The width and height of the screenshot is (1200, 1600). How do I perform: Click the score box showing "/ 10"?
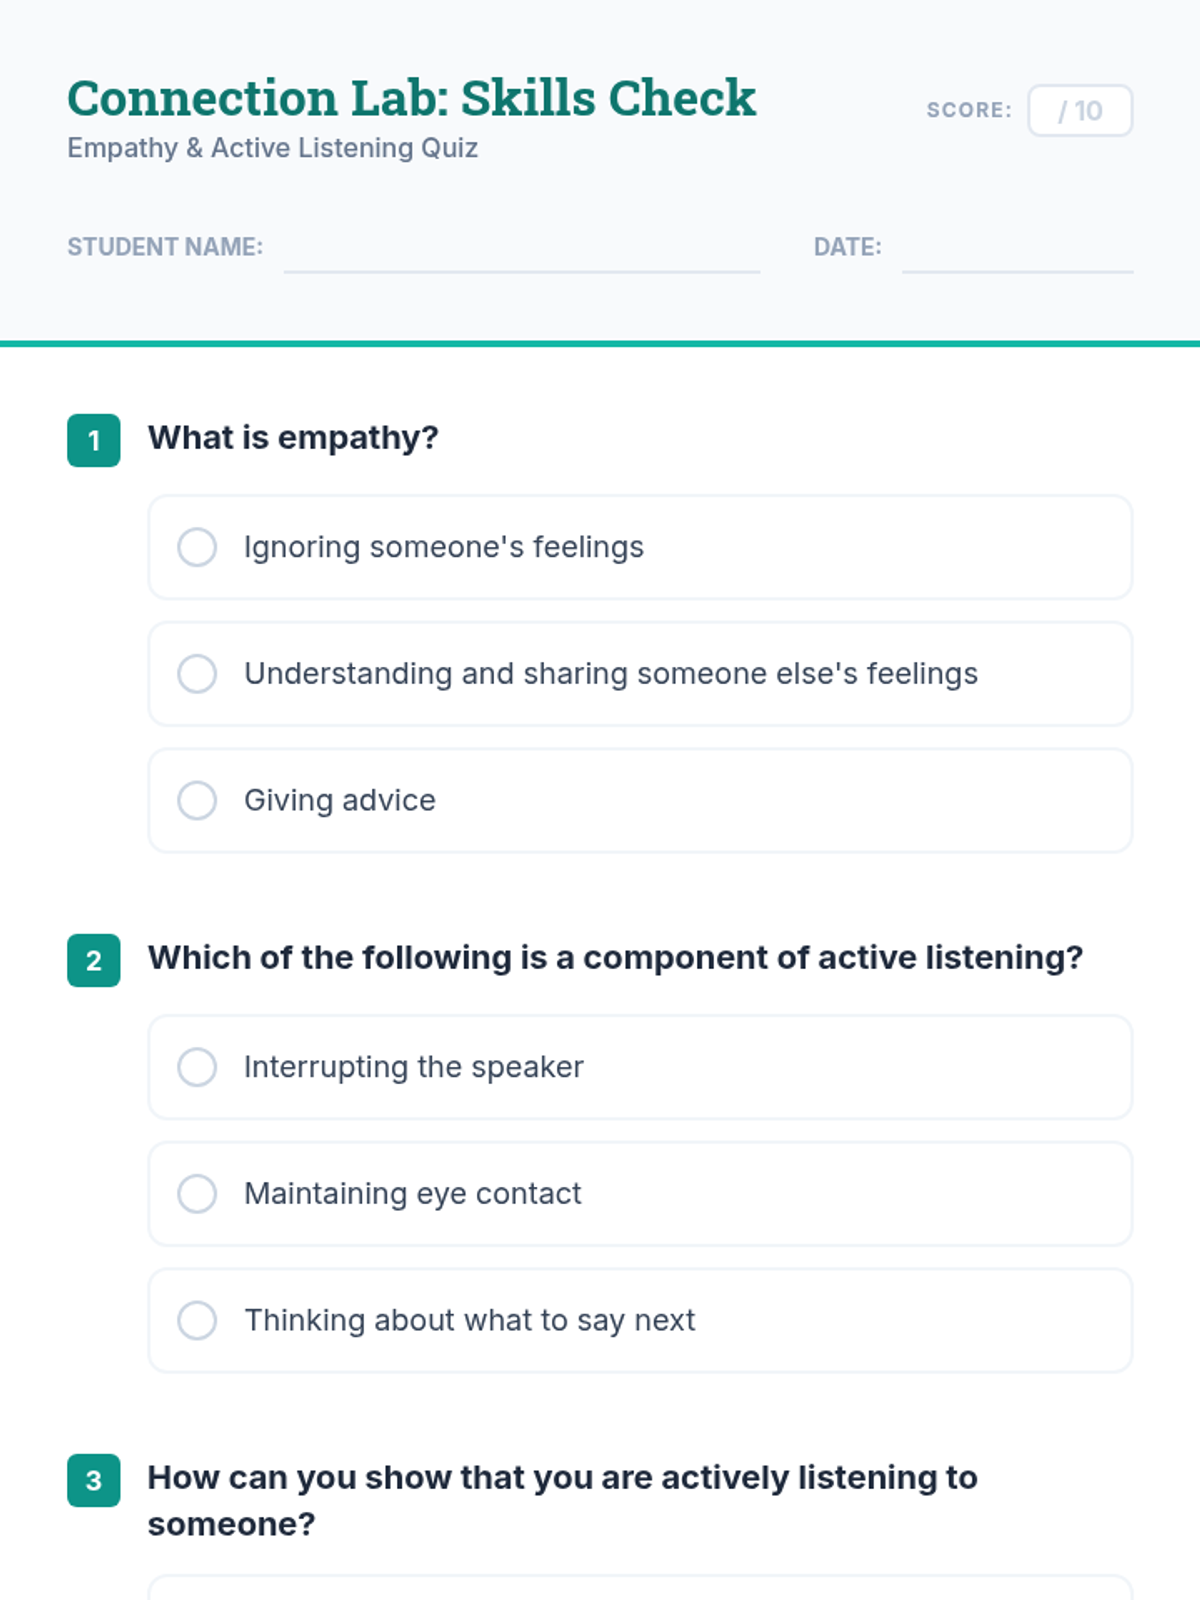pyautogui.click(x=1080, y=110)
